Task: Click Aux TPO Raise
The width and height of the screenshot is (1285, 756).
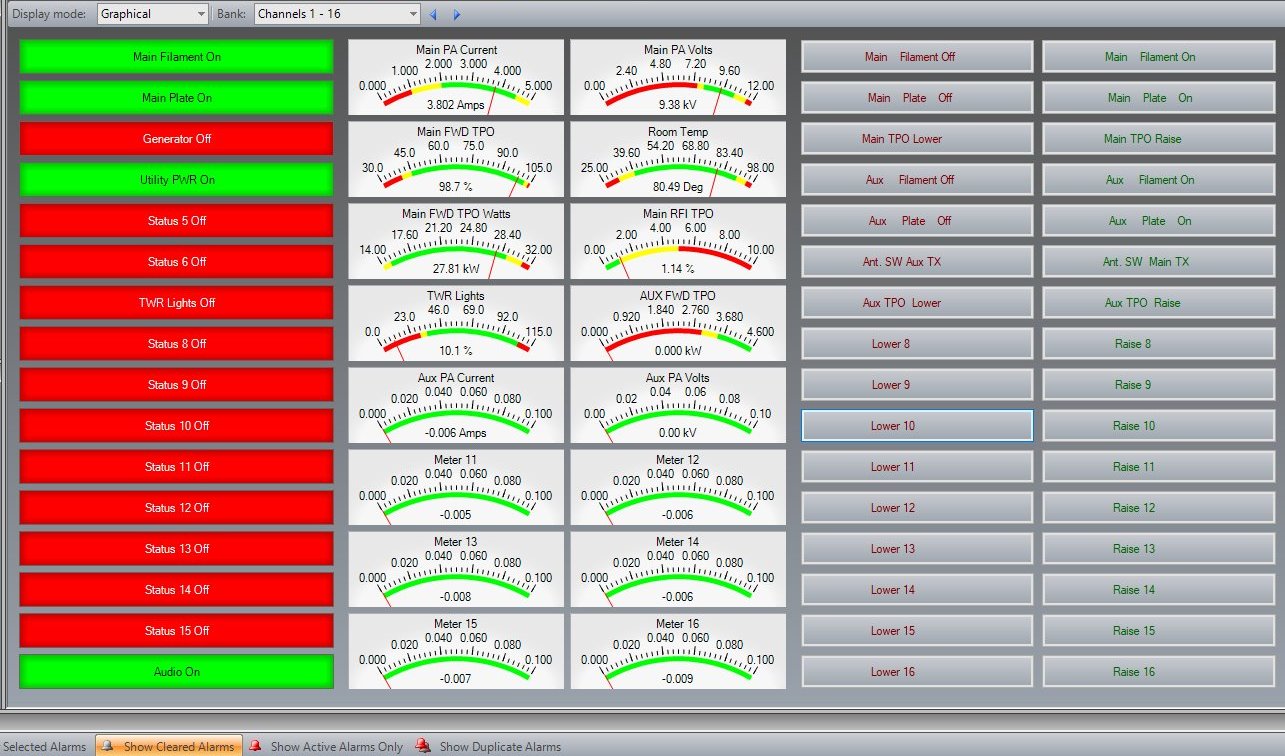Action: coord(1158,303)
